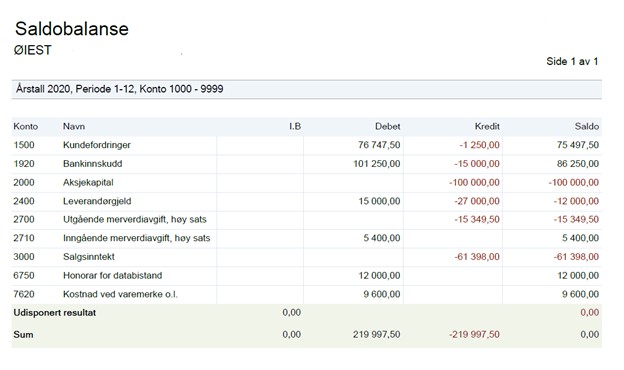Select account number 2700
Viewport: 624px width, 370px height.
24,219
